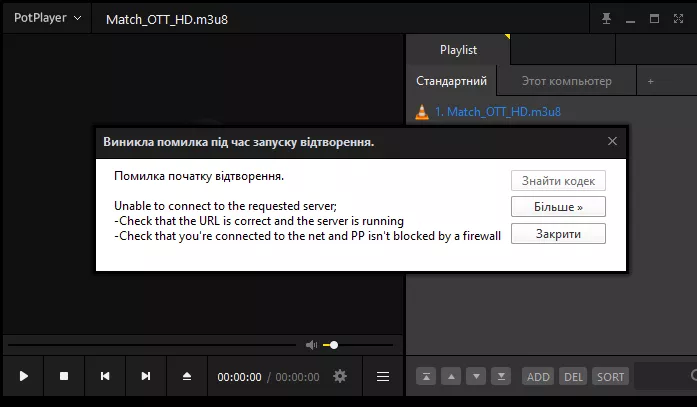
Task: Move playlist item to bottom
Action: pyautogui.click(x=501, y=377)
